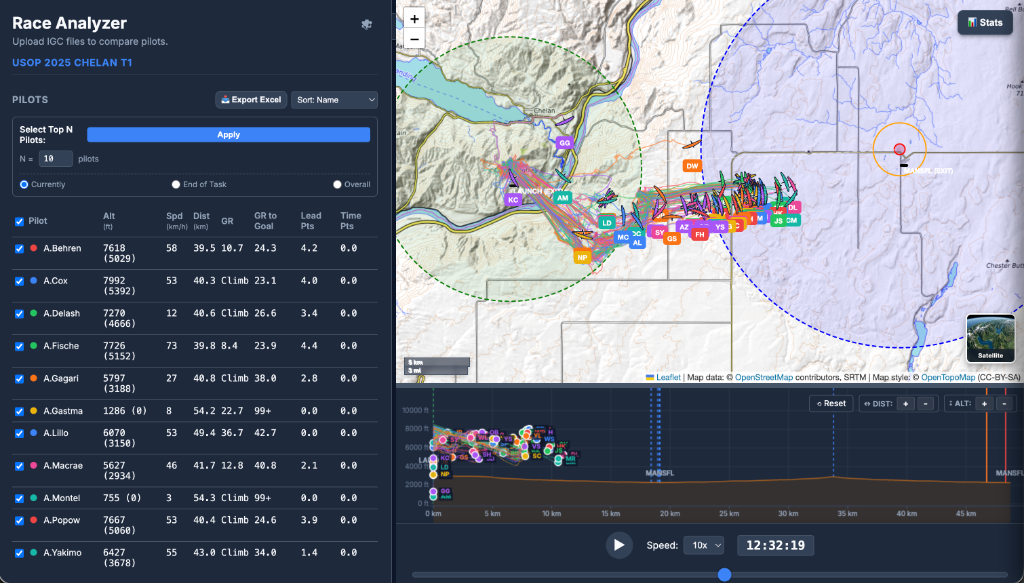This screenshot has height=583, width=1024.
Task: Switch to the Satellite map layer
Action: coord(990,338)
